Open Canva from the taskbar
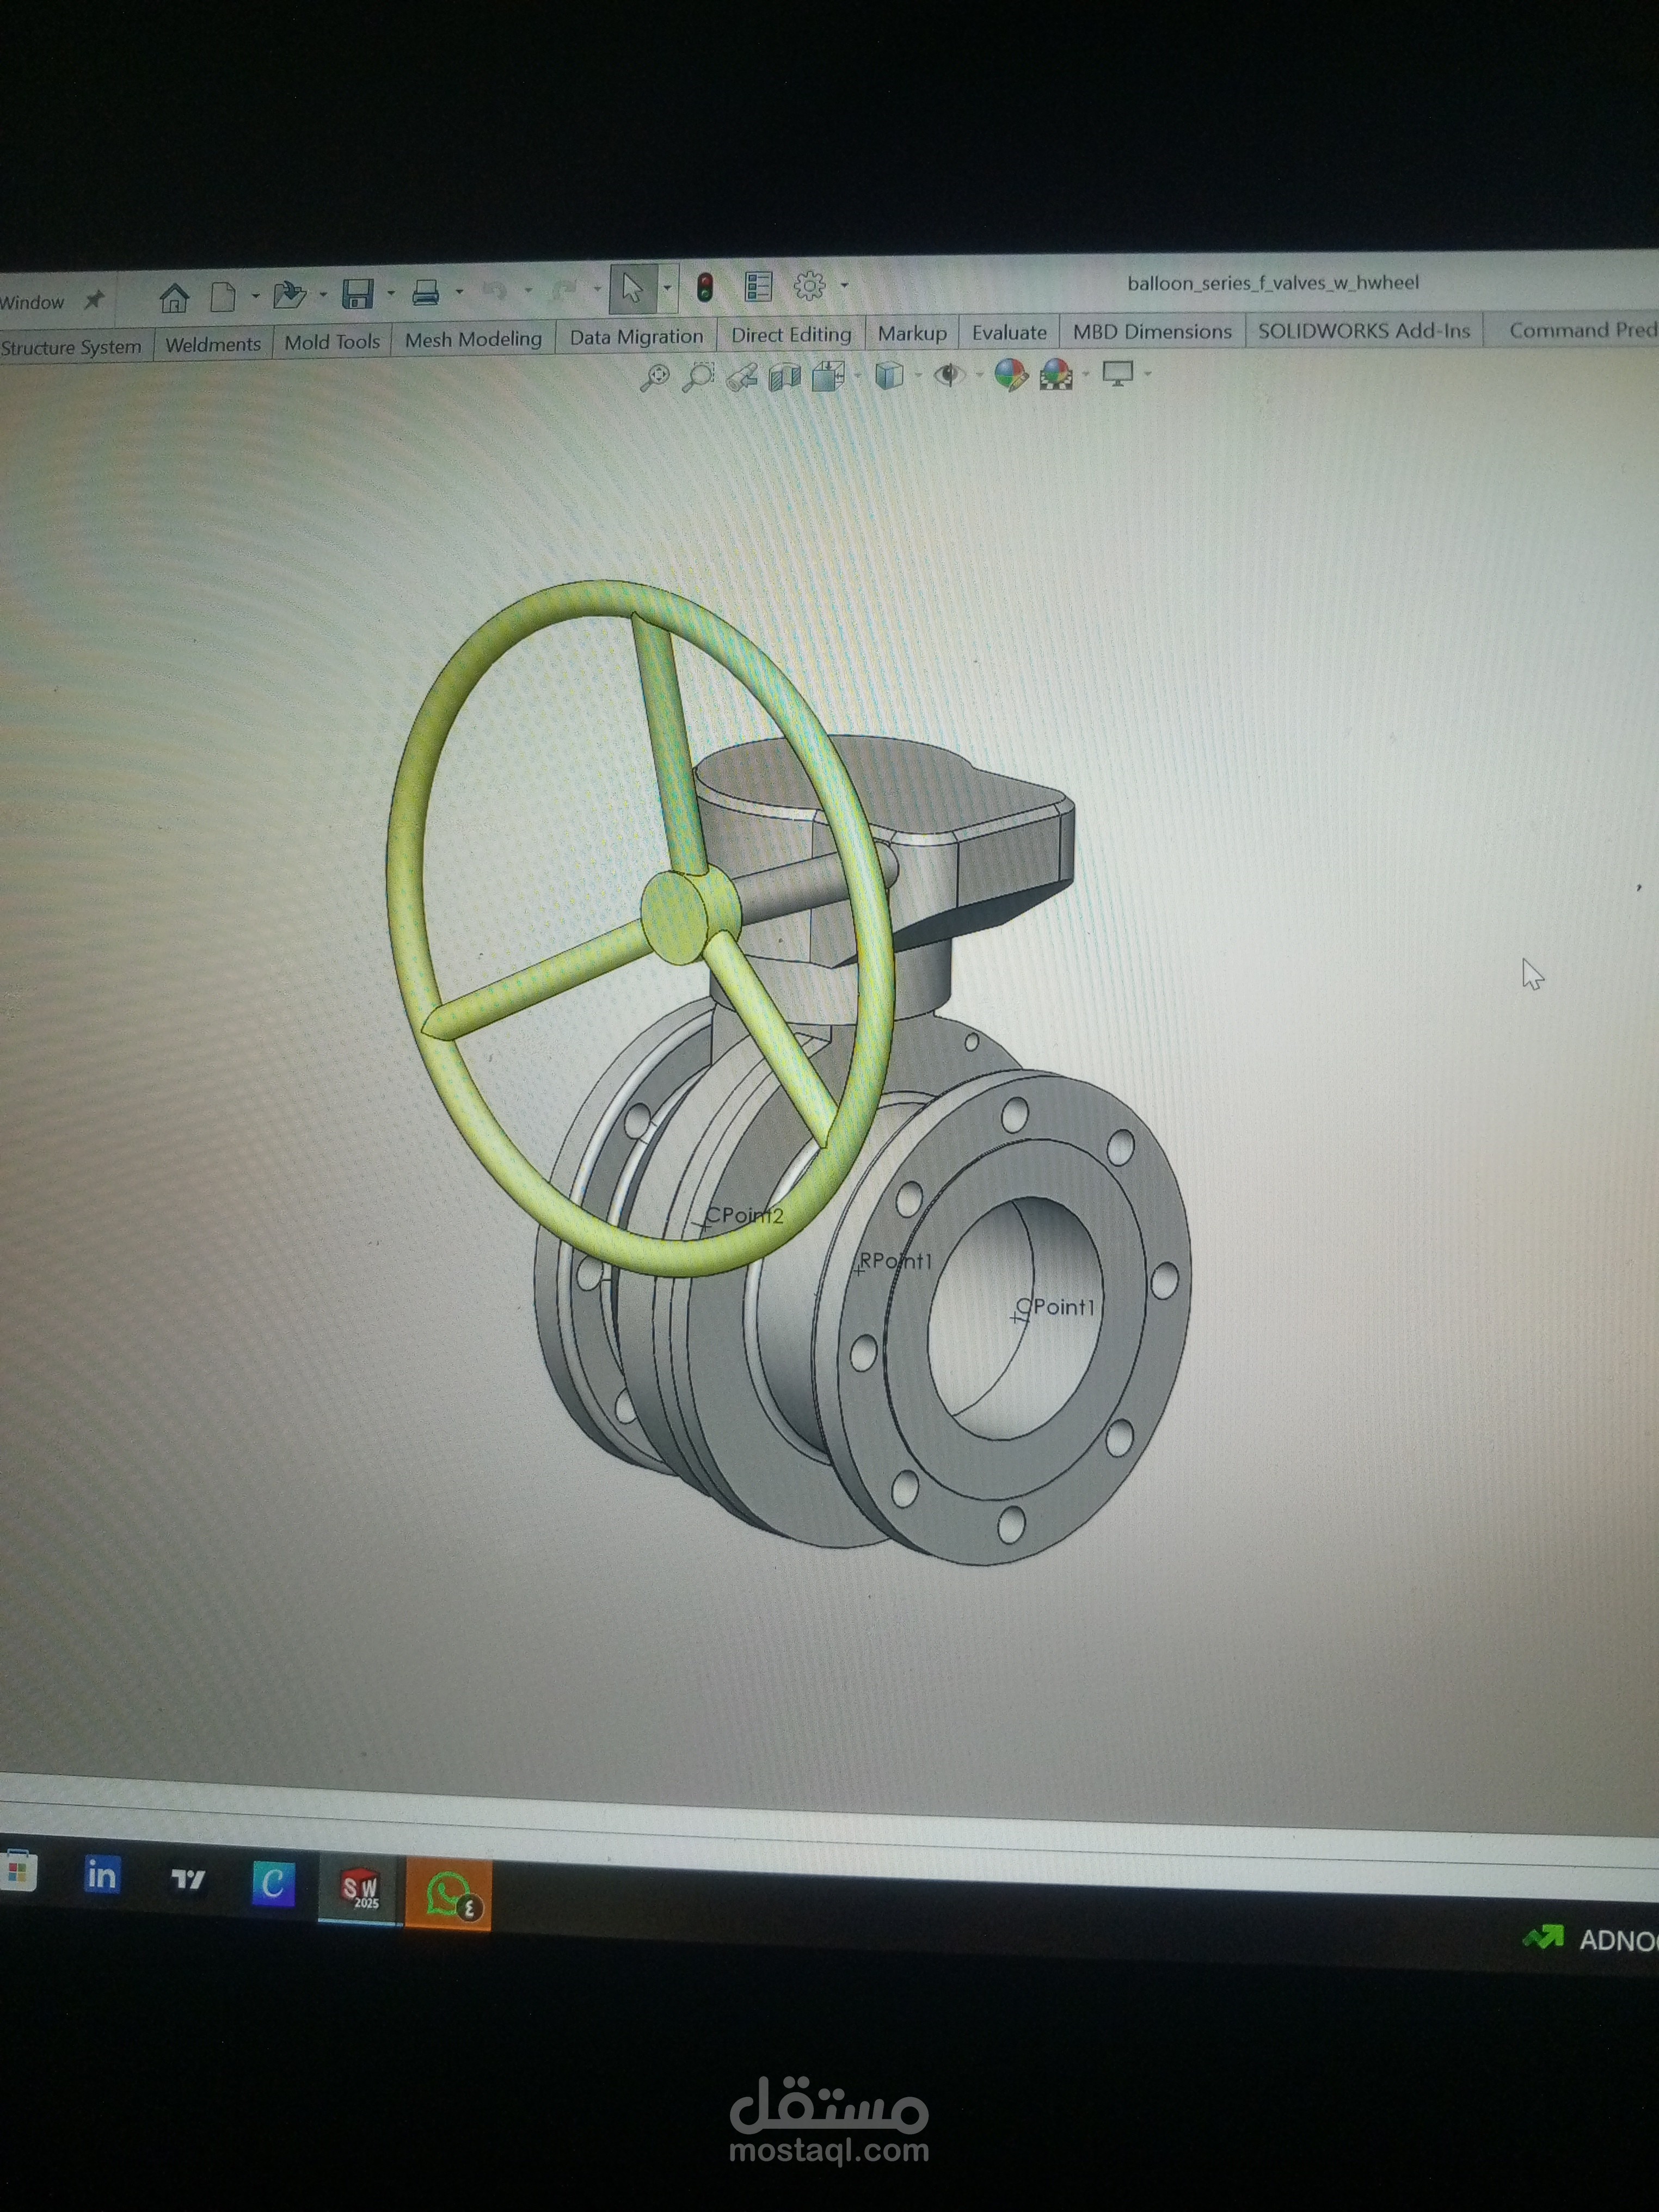The image size is (1659, 2212). [273, 1883]
